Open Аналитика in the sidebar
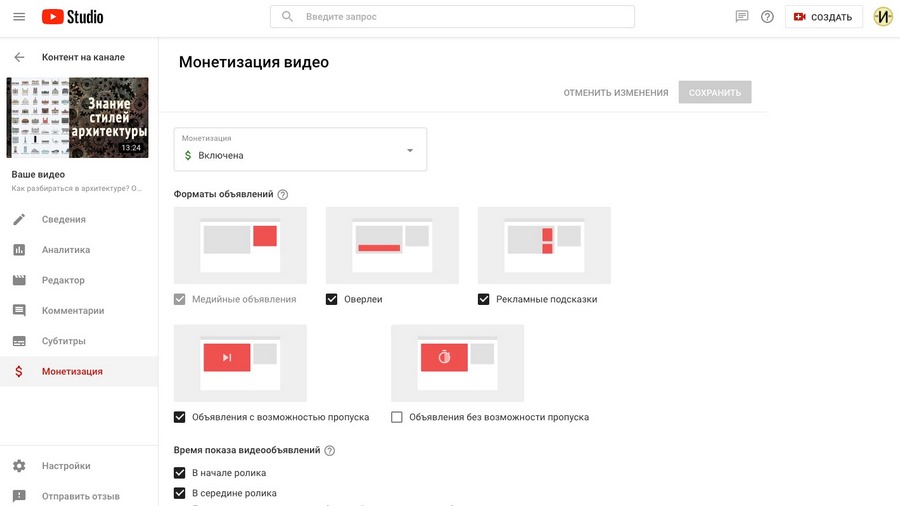 click(66, 250)
